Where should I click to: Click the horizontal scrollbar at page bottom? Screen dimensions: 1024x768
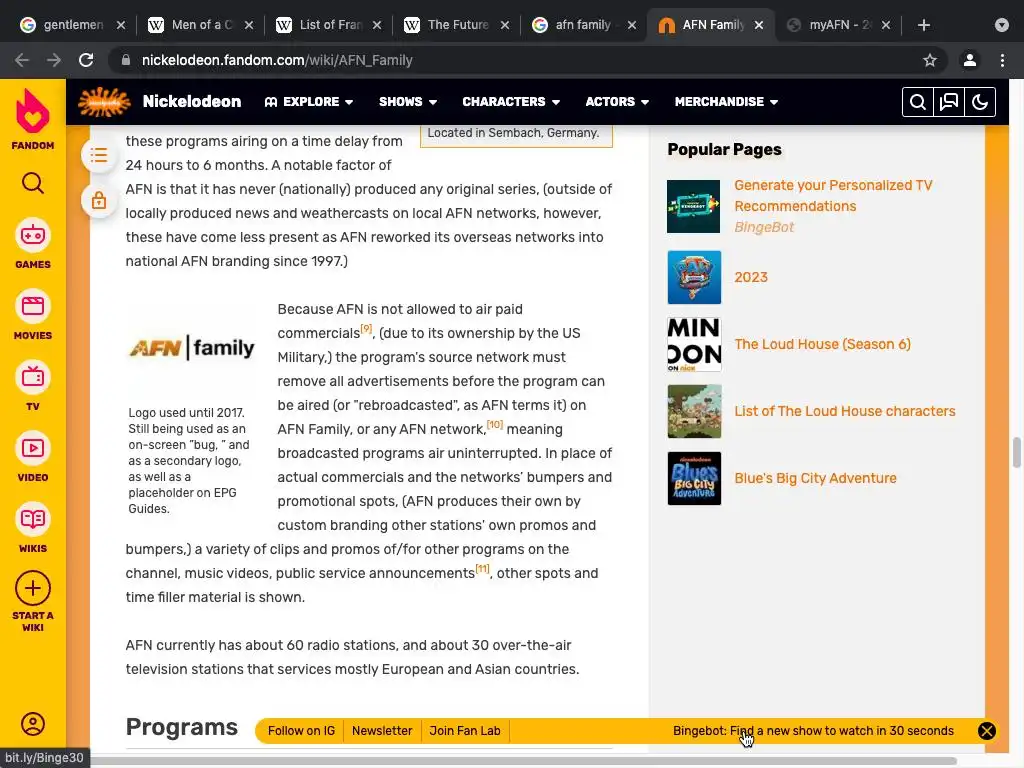[524, 761]
